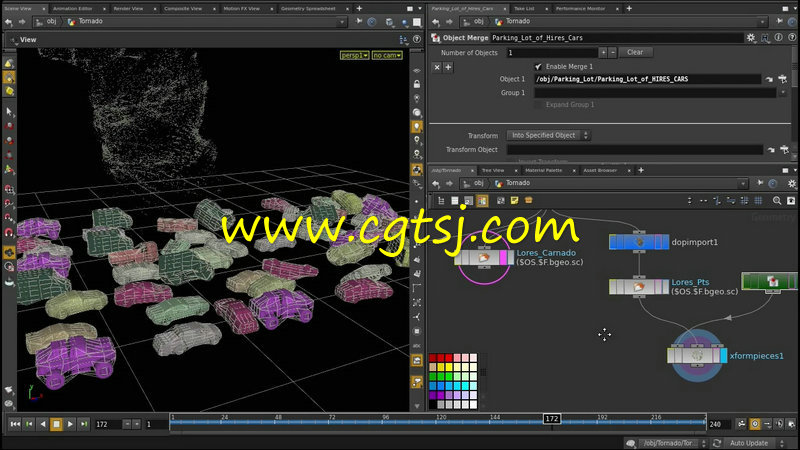Show the sticky note tool in network toolbar
Viewport: 800px width, 450px height.
[514, 201]
